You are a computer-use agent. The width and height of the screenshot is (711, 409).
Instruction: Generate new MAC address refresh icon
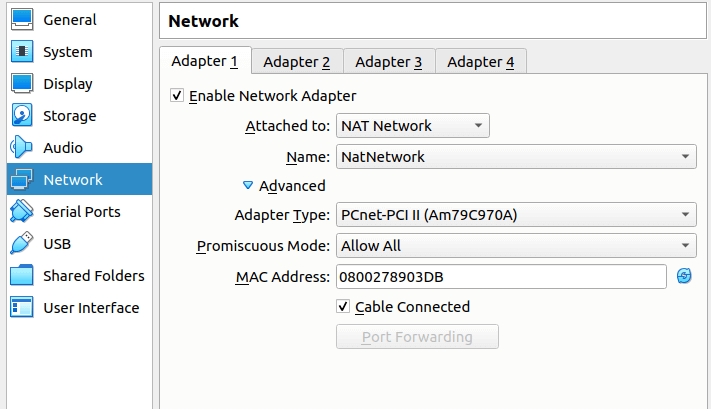coord(684,276)
